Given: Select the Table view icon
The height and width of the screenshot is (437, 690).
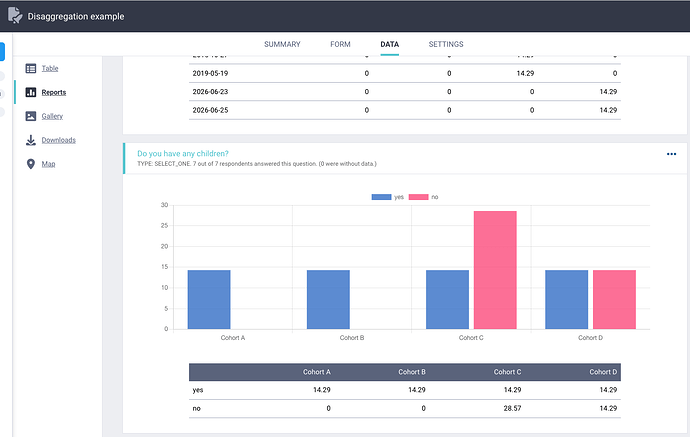Looking at the screenshot, I should 31,68.
